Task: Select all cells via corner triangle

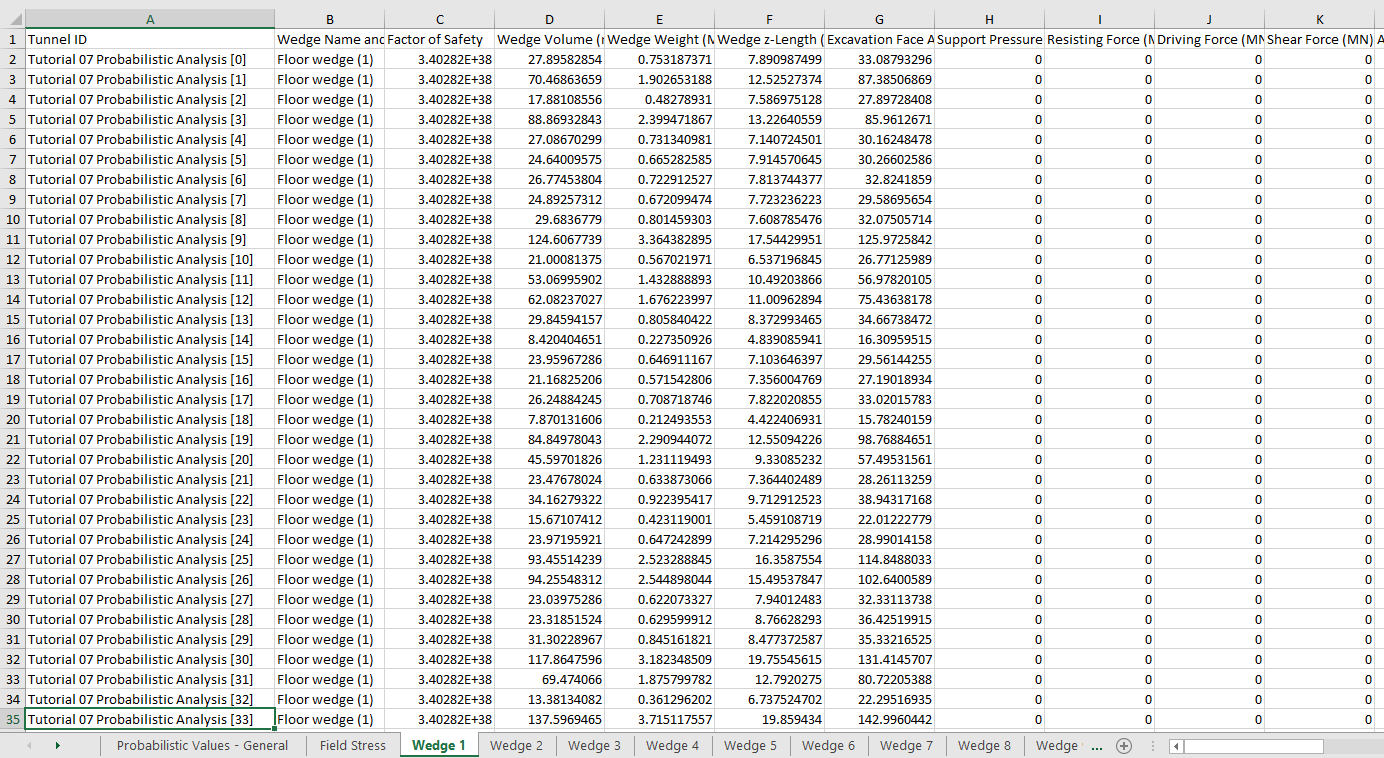Action: click(12, 19)
